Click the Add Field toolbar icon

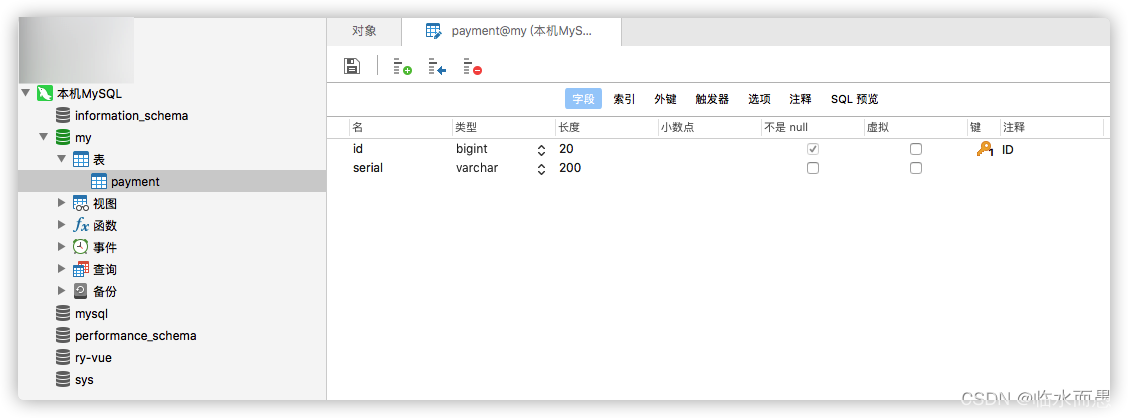[x=402, y=67]
